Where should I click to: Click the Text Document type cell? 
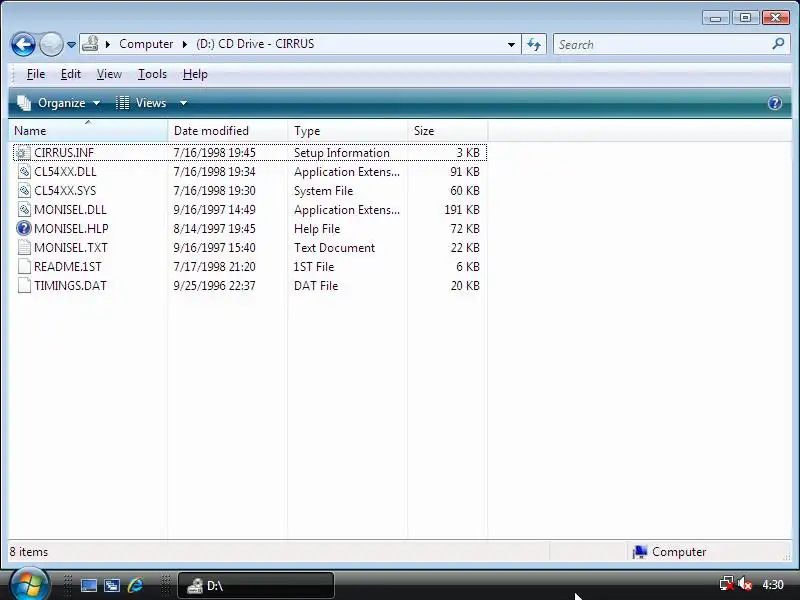[334, 247]
